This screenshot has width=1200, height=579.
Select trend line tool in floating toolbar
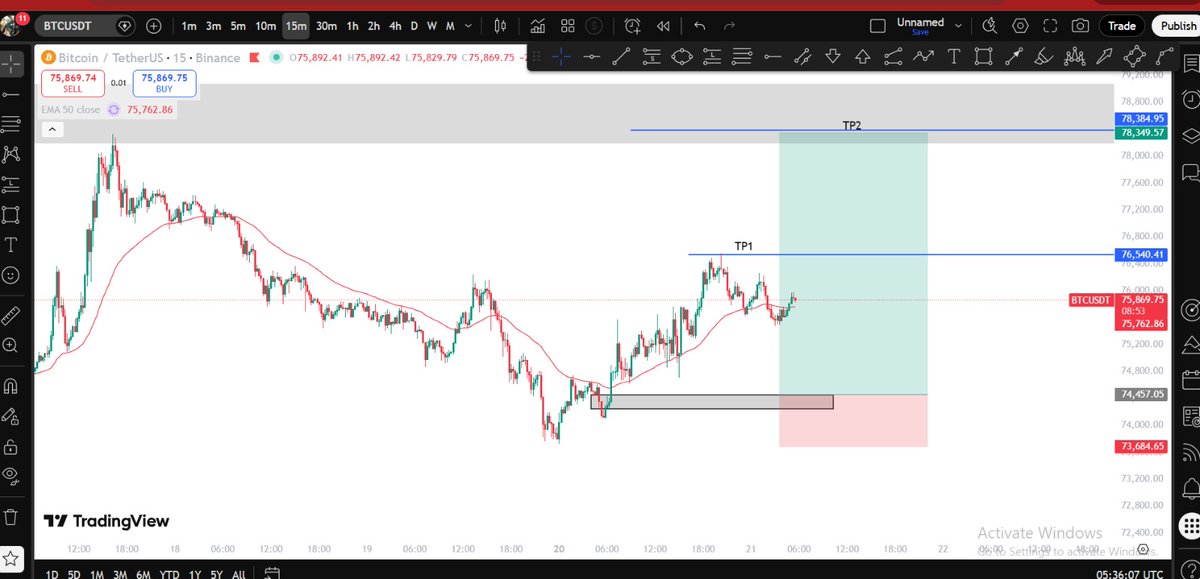click(x=622, y=57)
